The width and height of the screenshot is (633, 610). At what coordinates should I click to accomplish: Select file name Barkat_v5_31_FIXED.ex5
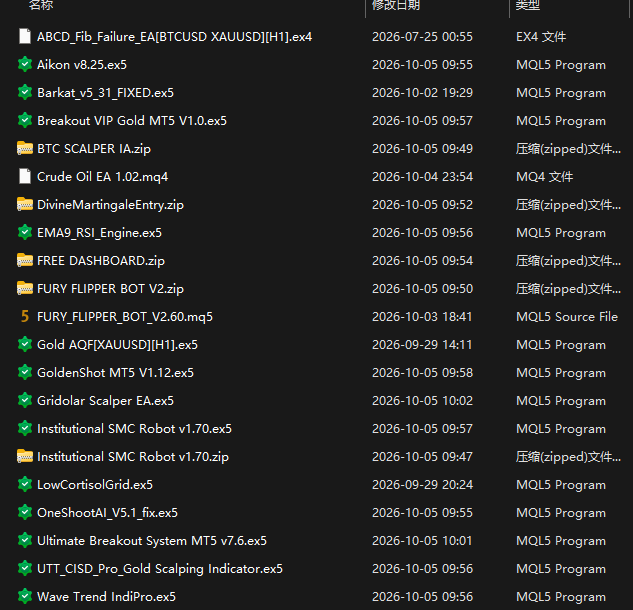tap(105, 93)
